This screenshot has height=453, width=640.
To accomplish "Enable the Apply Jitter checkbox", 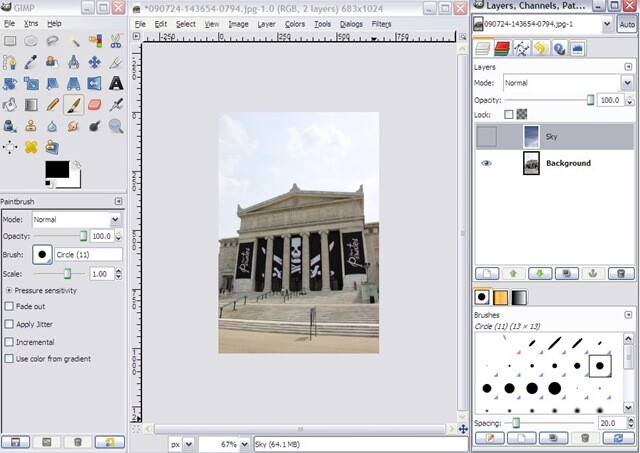I will 9,324.
